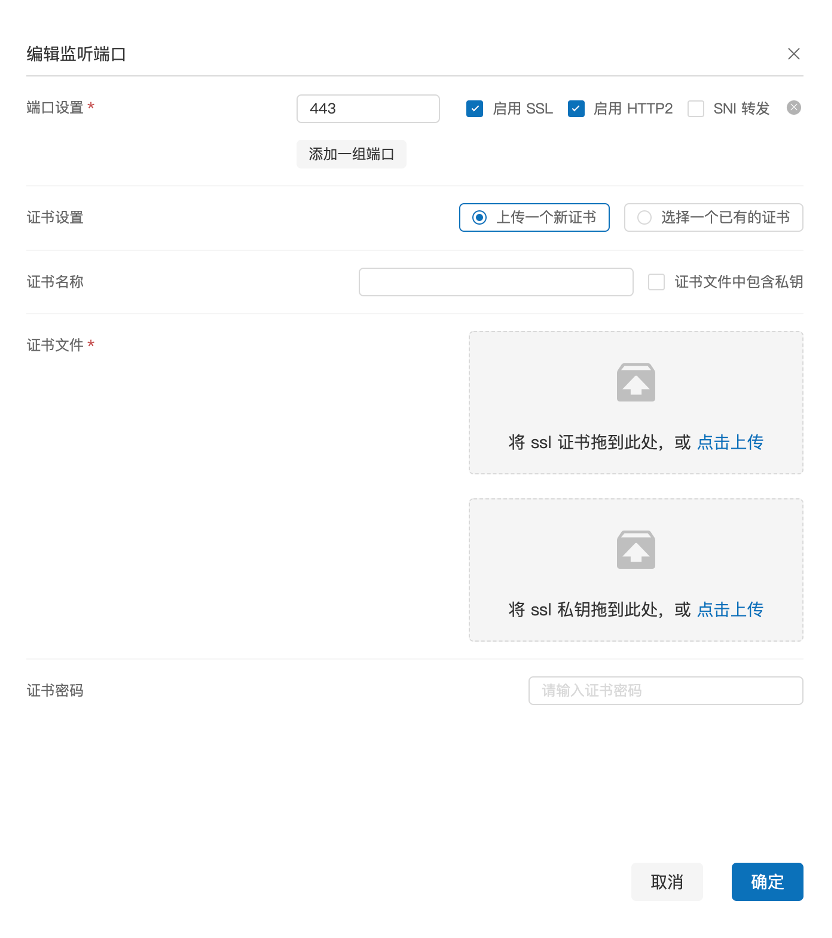Focus the 请输入证书密码 password field
The image size is (832, 938).
[x=665, y=691]
